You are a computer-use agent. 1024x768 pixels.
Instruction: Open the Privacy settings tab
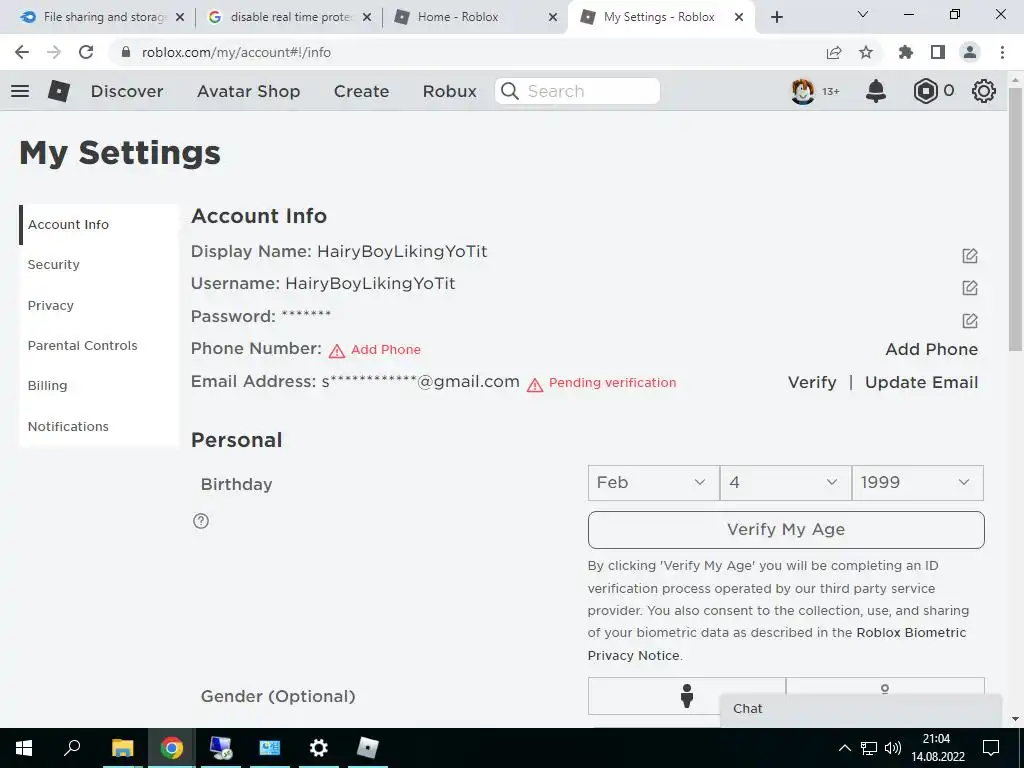click(99, 305)
